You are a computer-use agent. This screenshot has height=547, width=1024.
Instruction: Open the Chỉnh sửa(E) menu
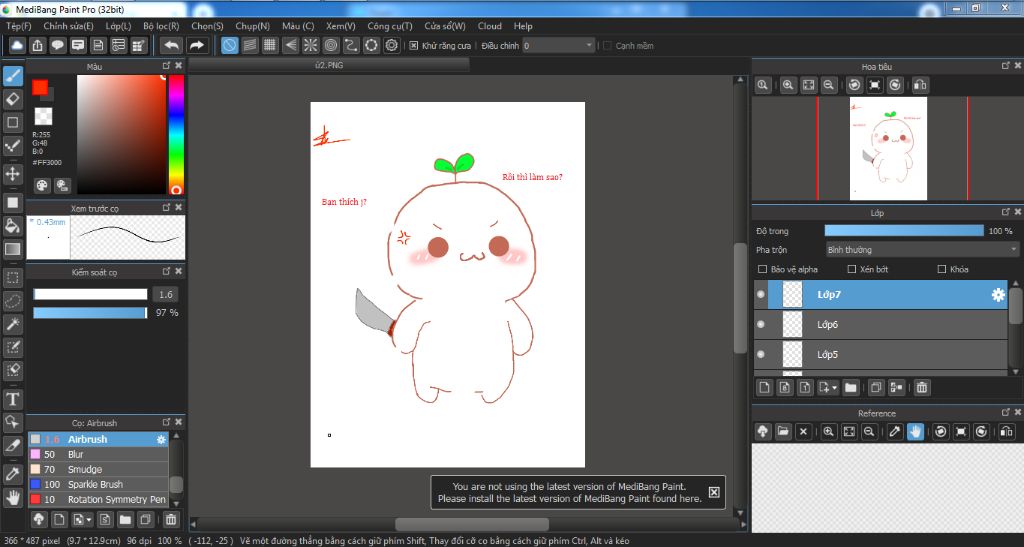(69, 26)
